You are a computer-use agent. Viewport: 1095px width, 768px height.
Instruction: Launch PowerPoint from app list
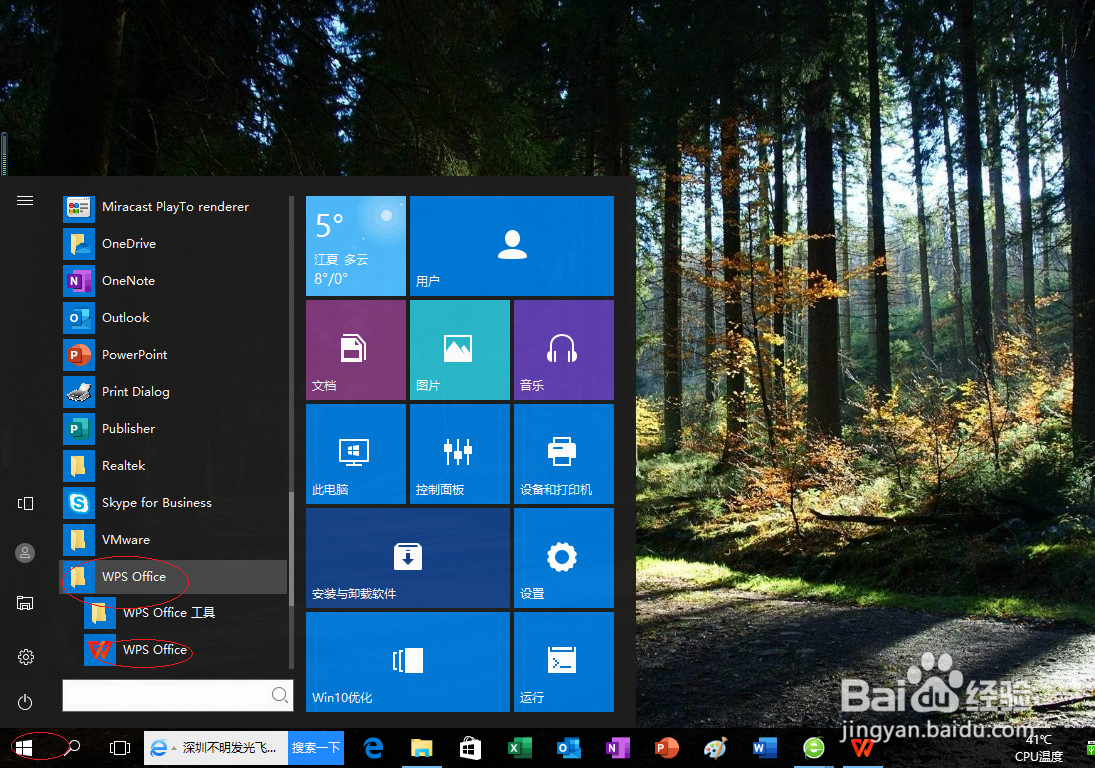pyautogui.click(x=175, y=355)
